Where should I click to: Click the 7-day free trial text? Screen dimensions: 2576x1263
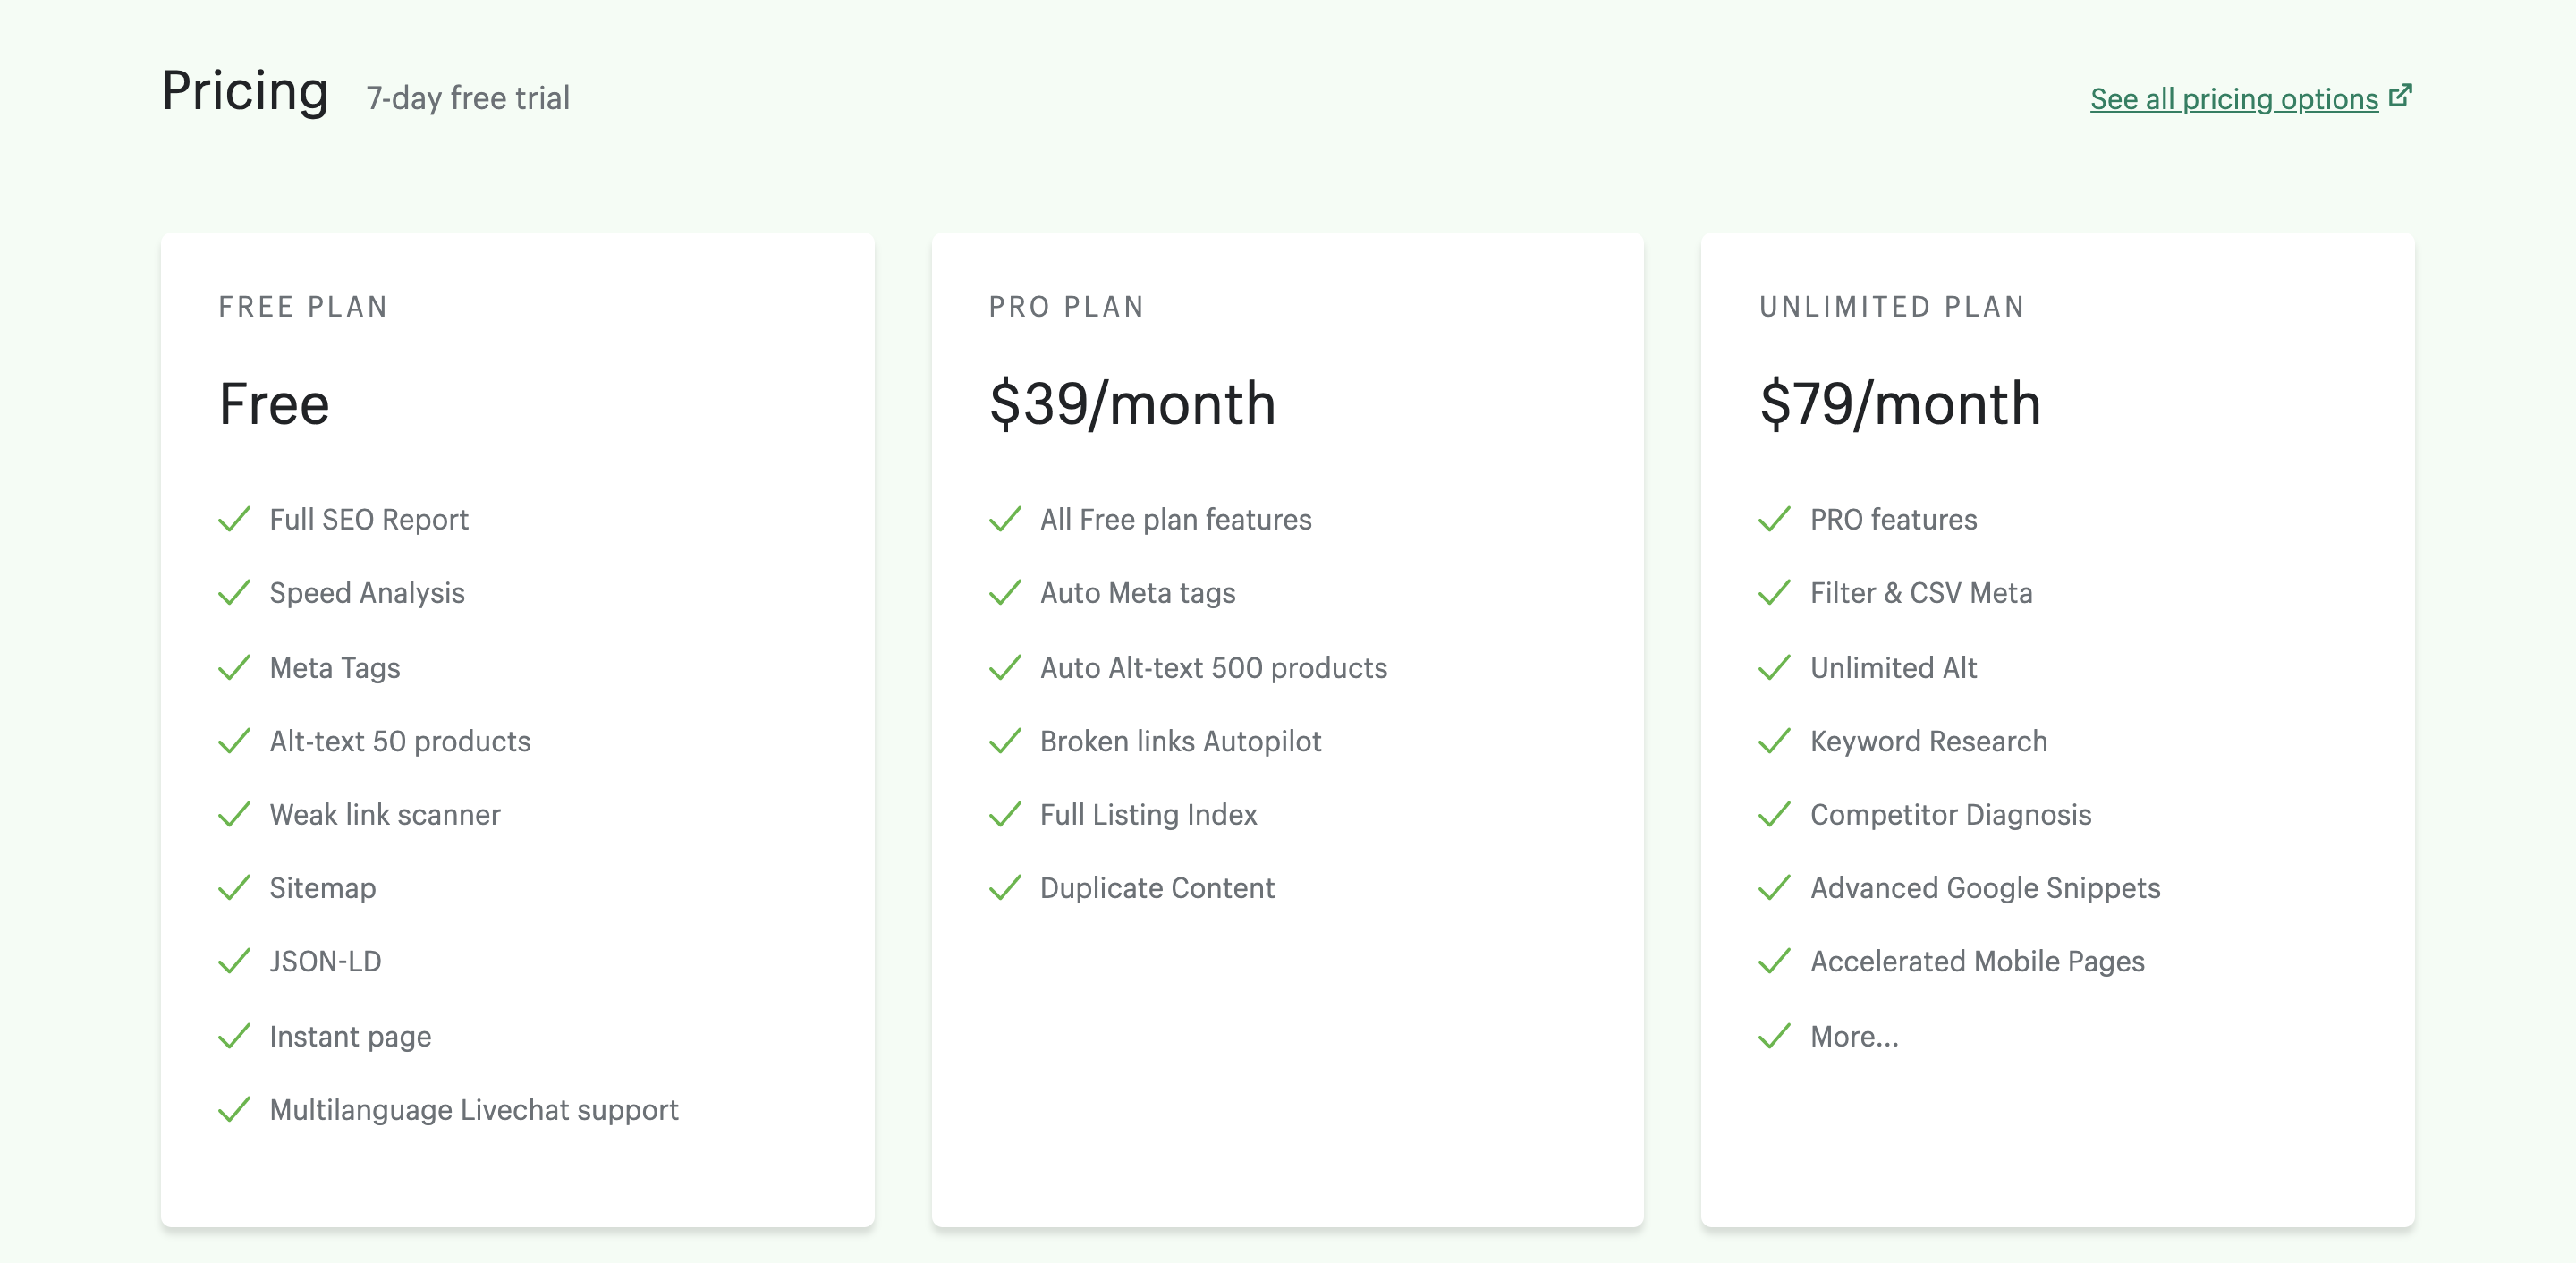pyautogui.click(x=467, y=98)
